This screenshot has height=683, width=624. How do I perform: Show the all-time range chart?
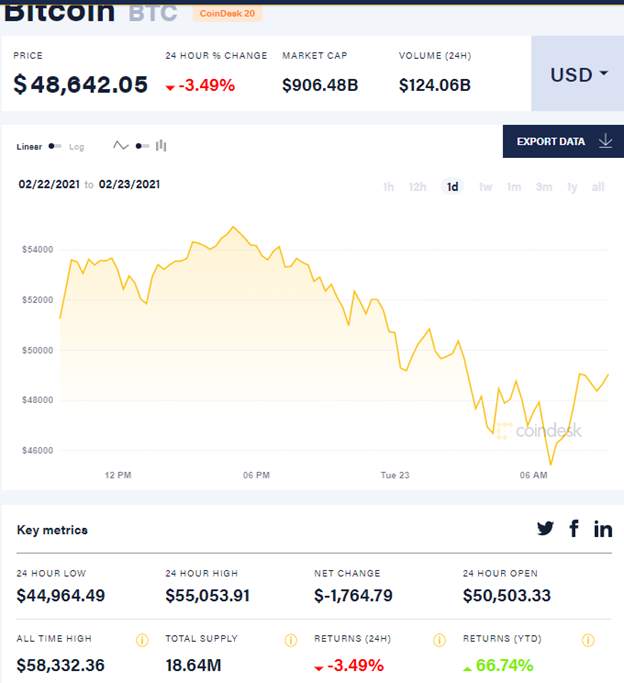(x=598, y=187)
